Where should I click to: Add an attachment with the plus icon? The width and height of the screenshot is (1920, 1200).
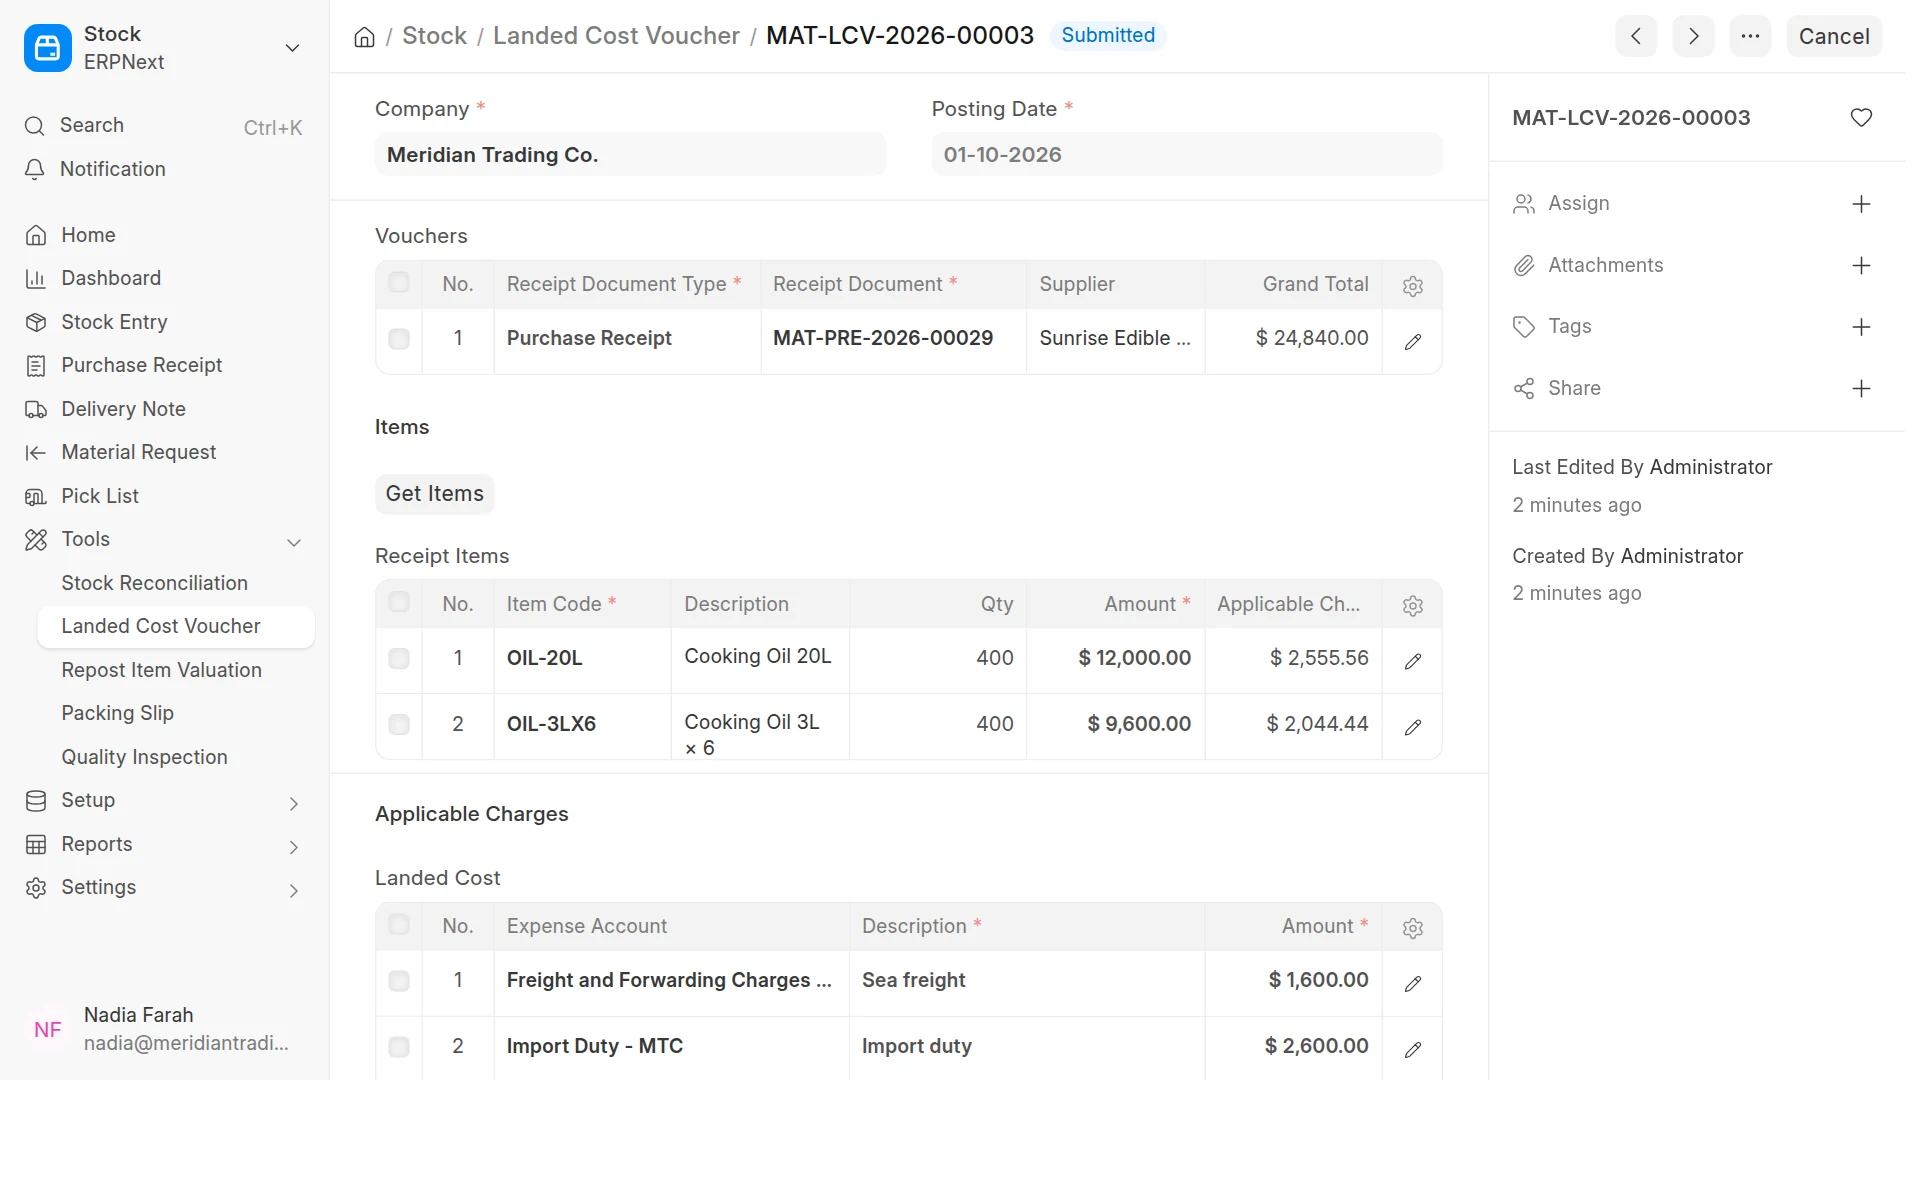tap(1861, 266)
